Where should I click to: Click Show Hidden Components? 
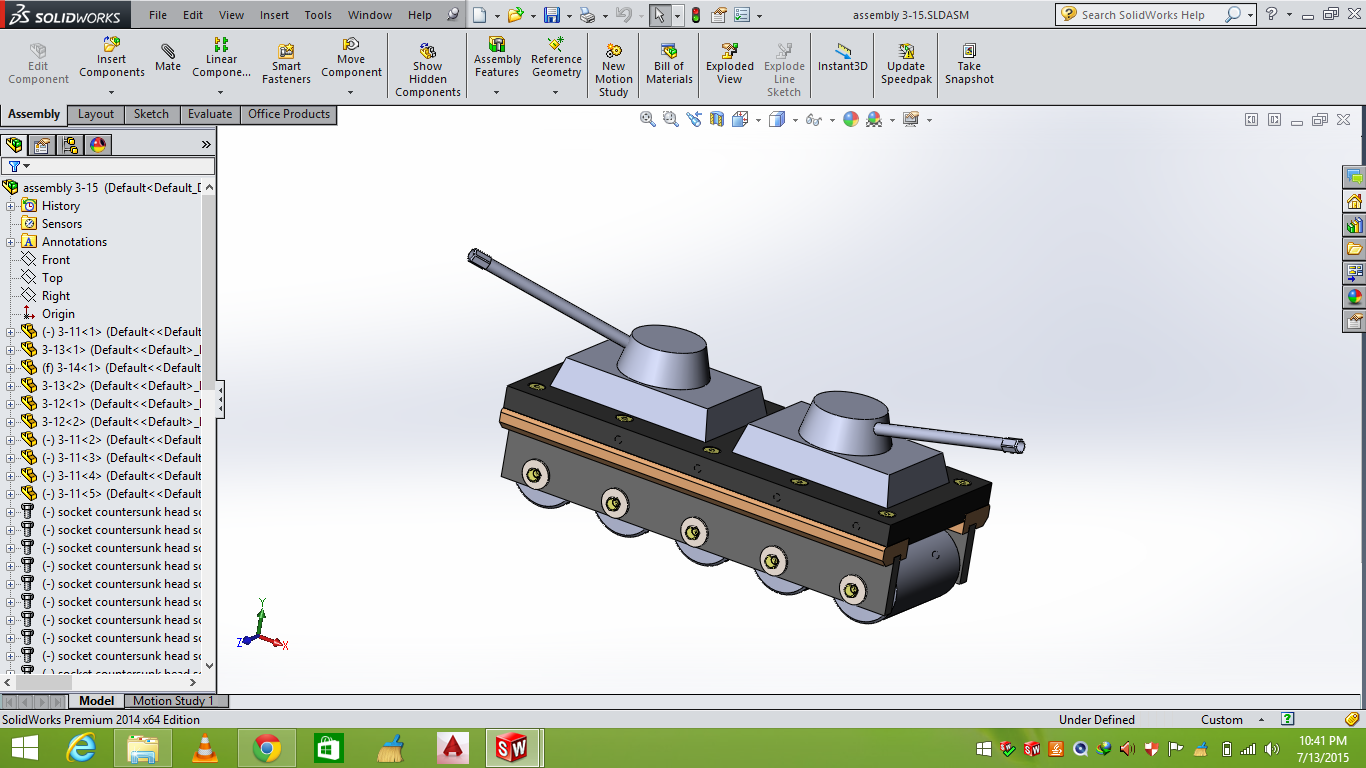(x=428, y=70)
